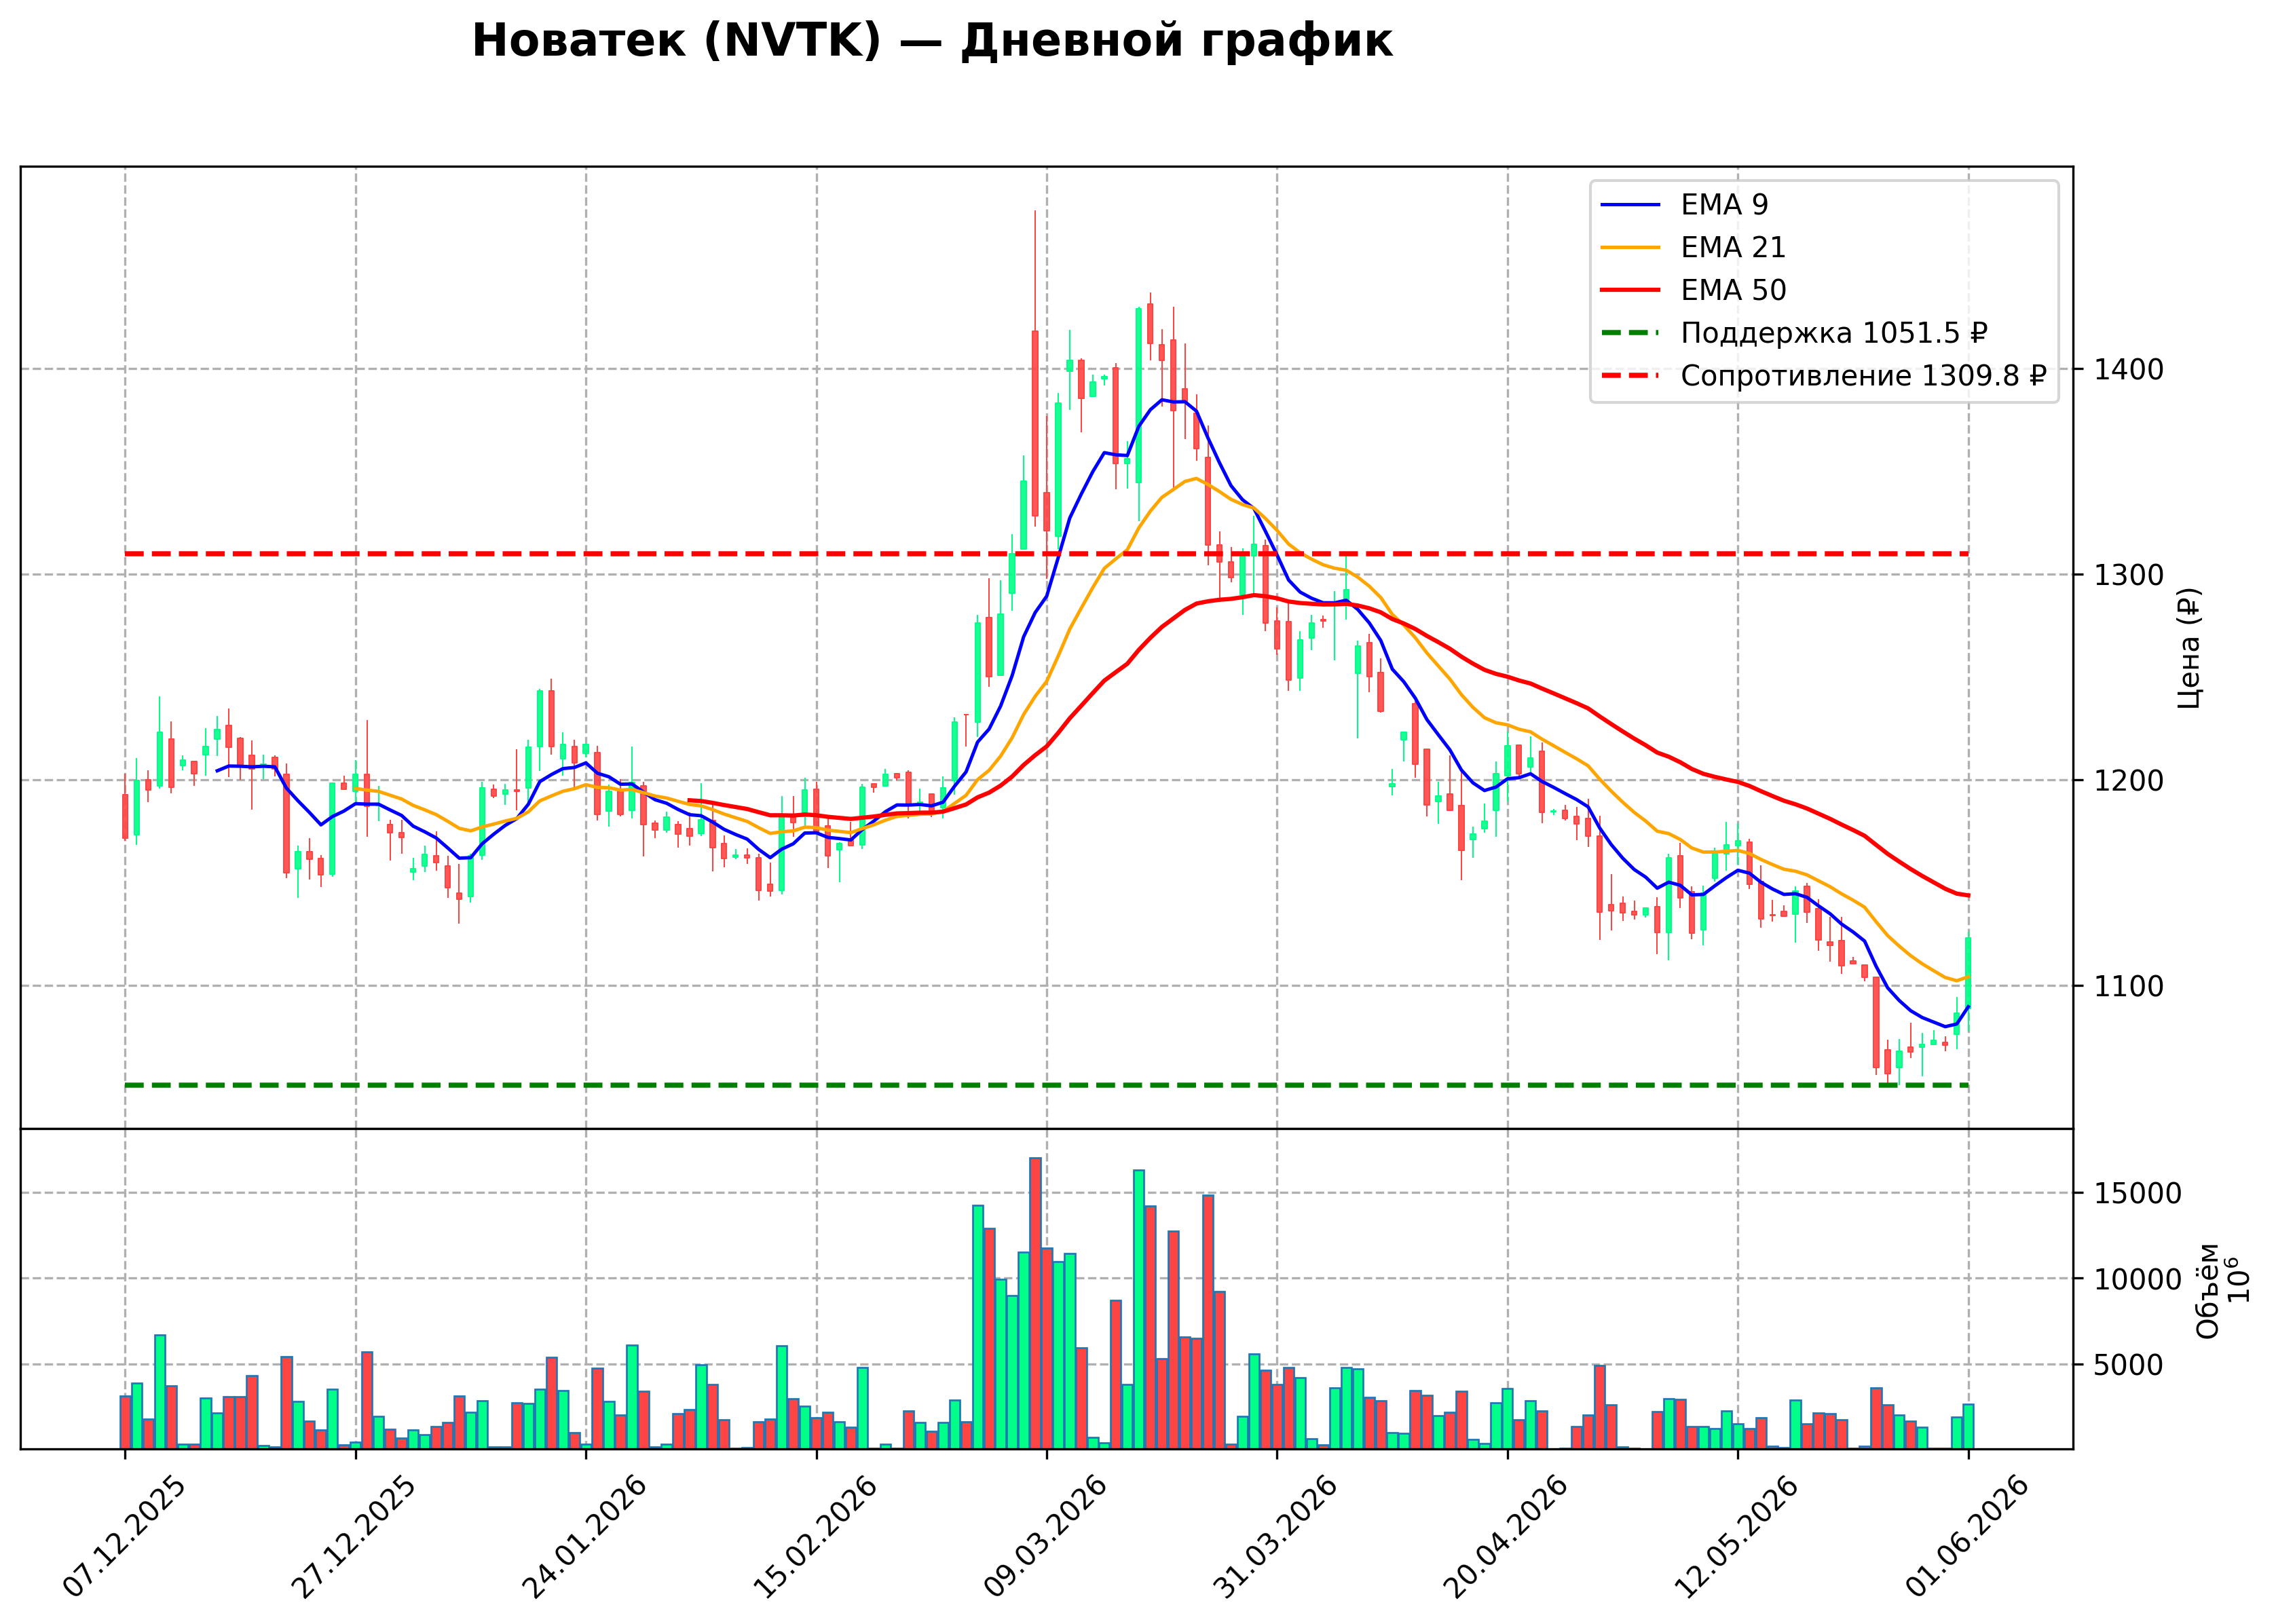Click the "1100" price axis label

tap(2128, 986)
